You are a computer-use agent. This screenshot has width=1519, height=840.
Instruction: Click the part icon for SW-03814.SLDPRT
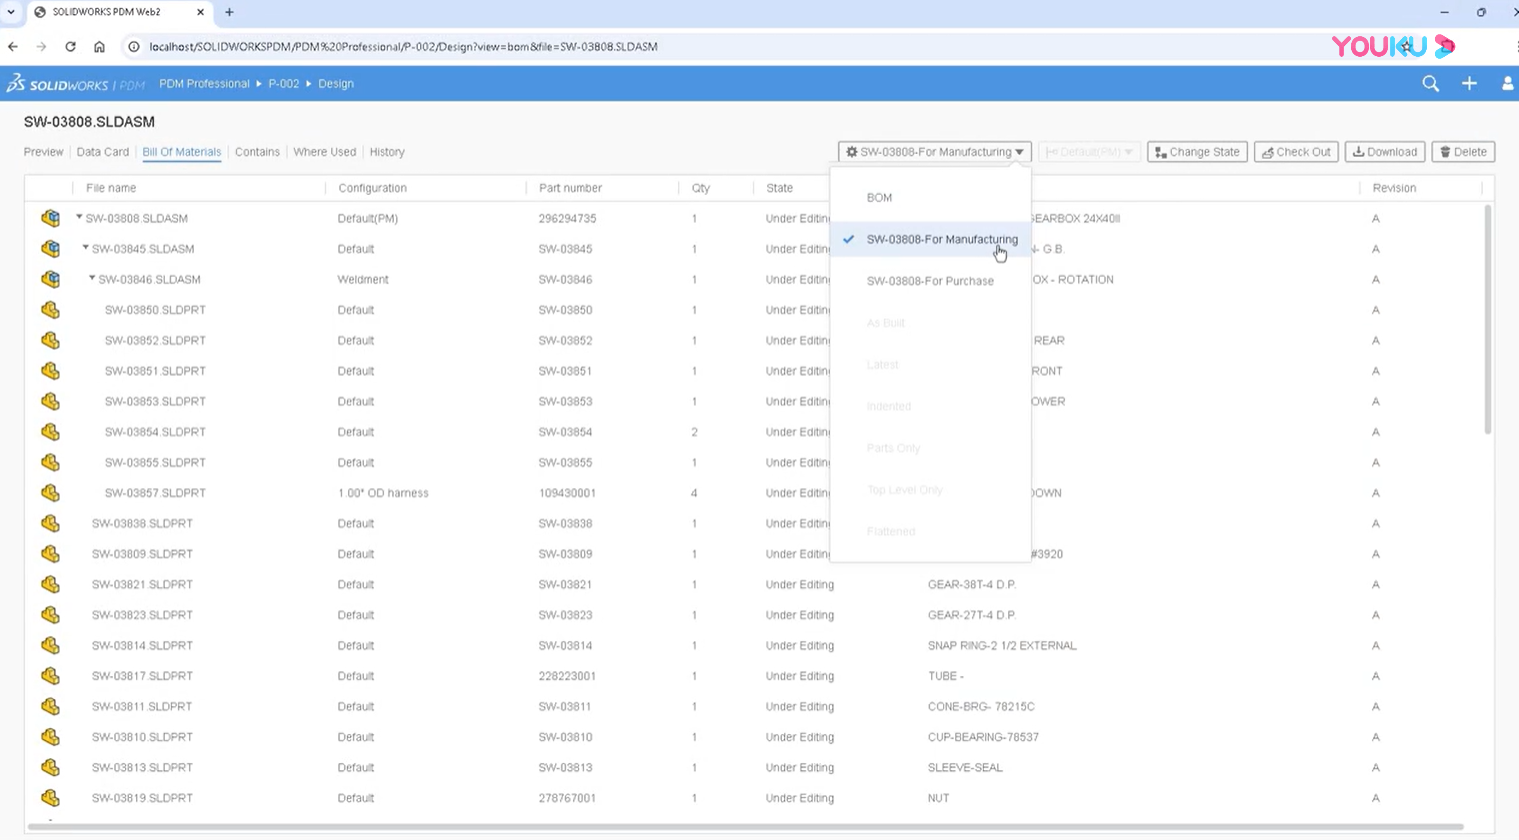tap(51, 645)
